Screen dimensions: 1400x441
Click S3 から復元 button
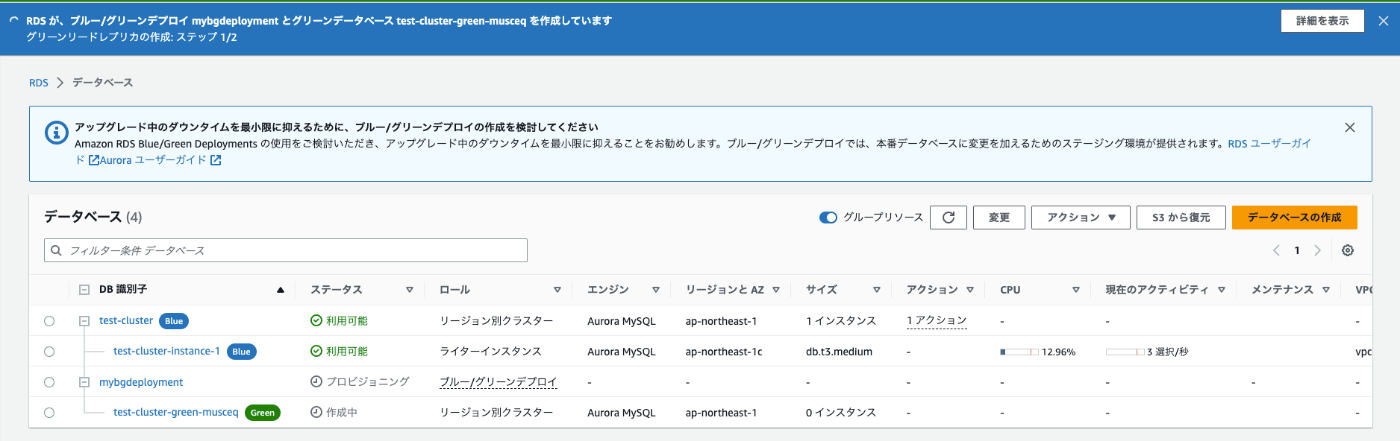point(1181,217)
